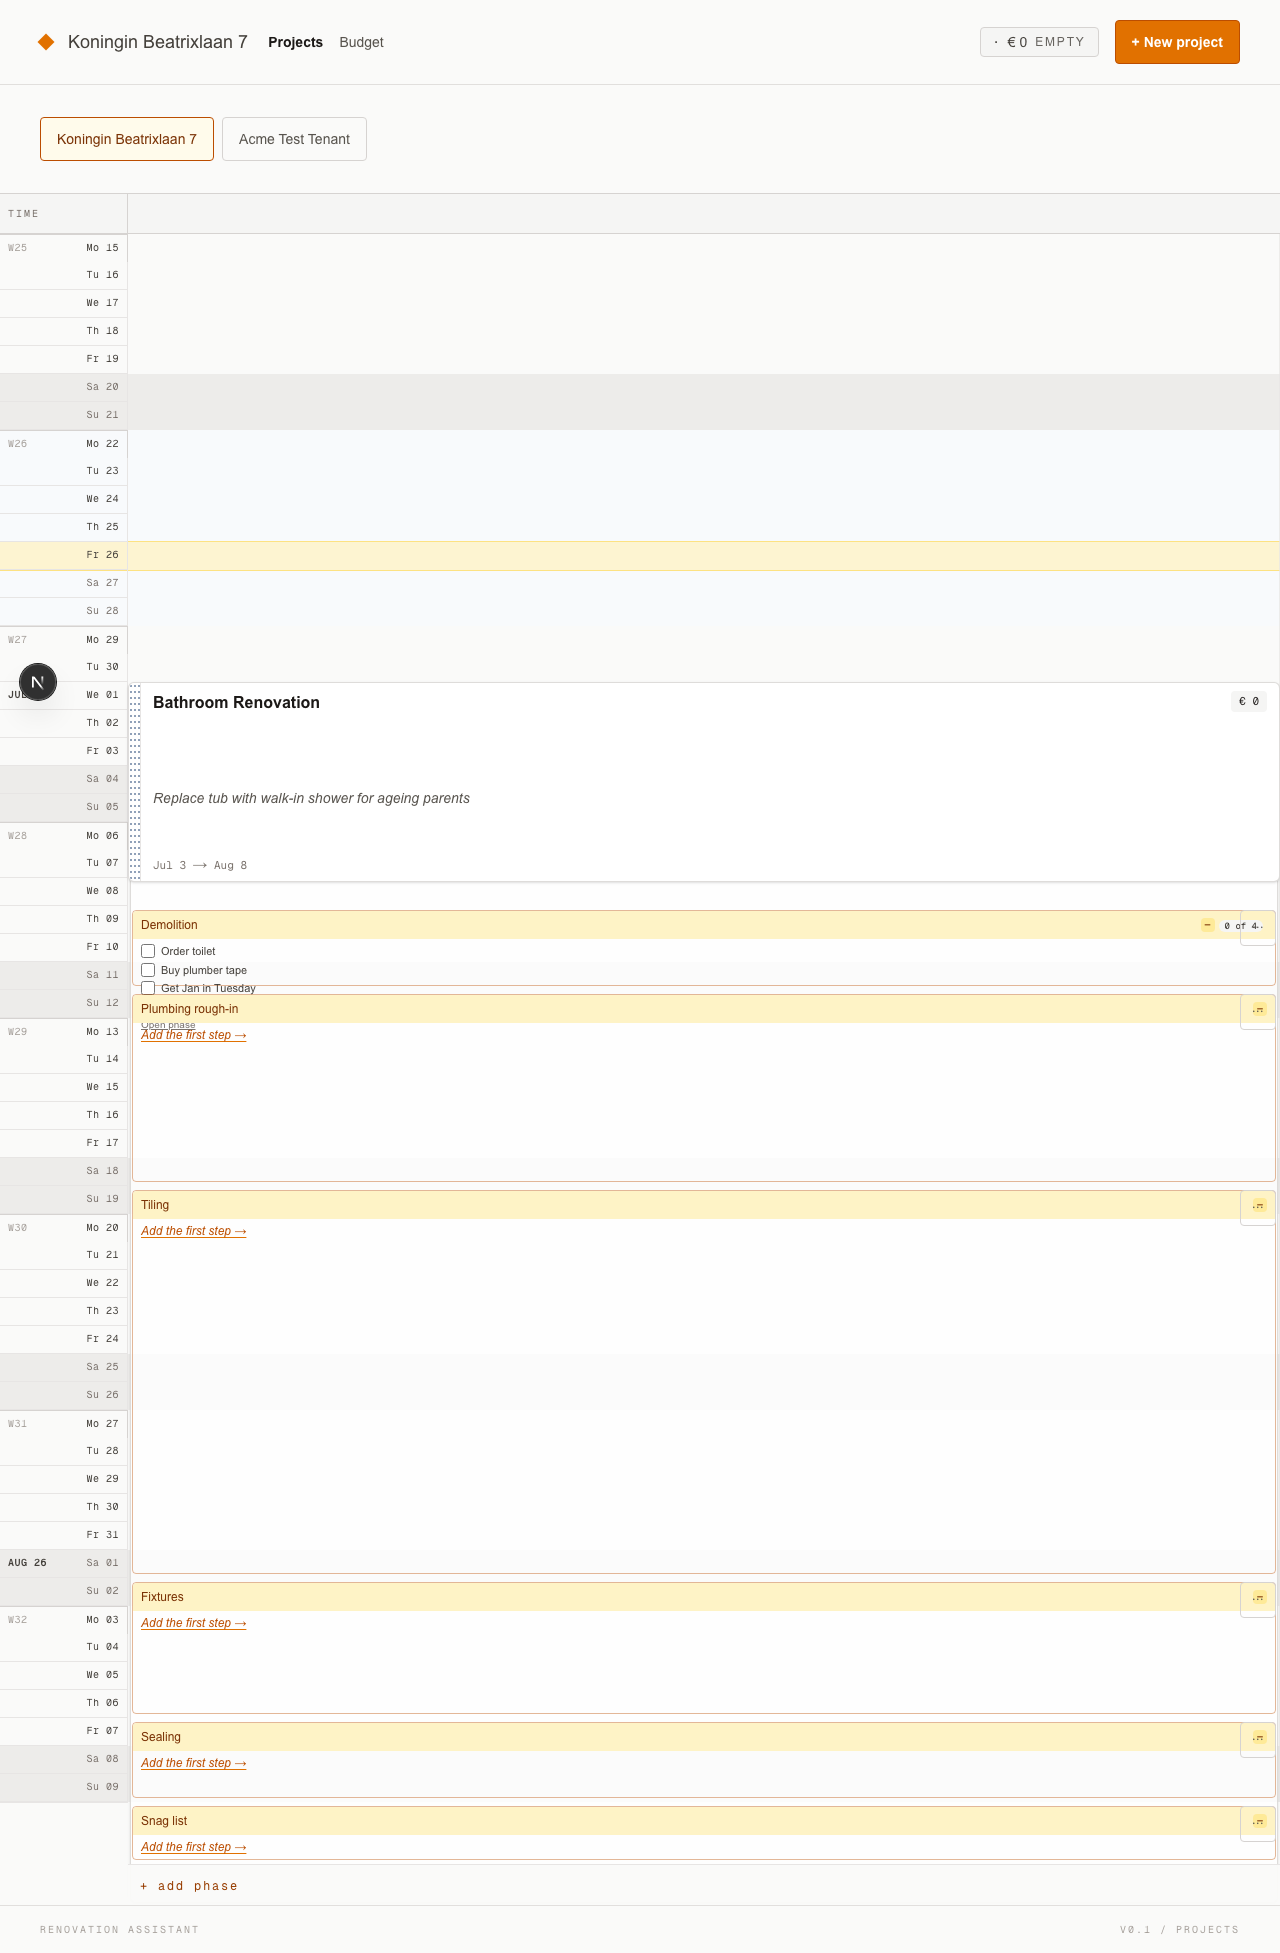Switch to the Projects nav tab

[295, 42]
